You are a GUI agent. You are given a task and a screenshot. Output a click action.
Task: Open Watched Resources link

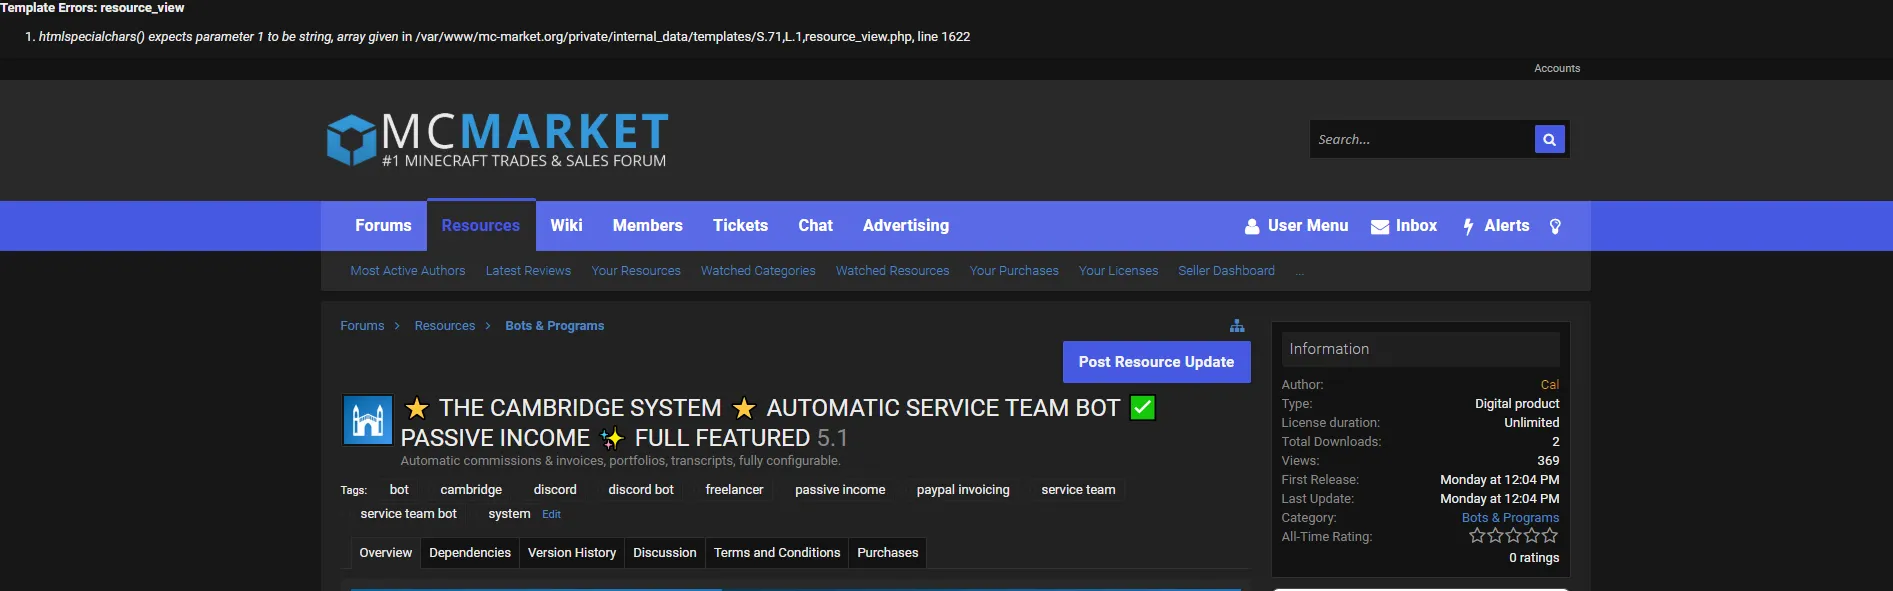pos(893,271)
